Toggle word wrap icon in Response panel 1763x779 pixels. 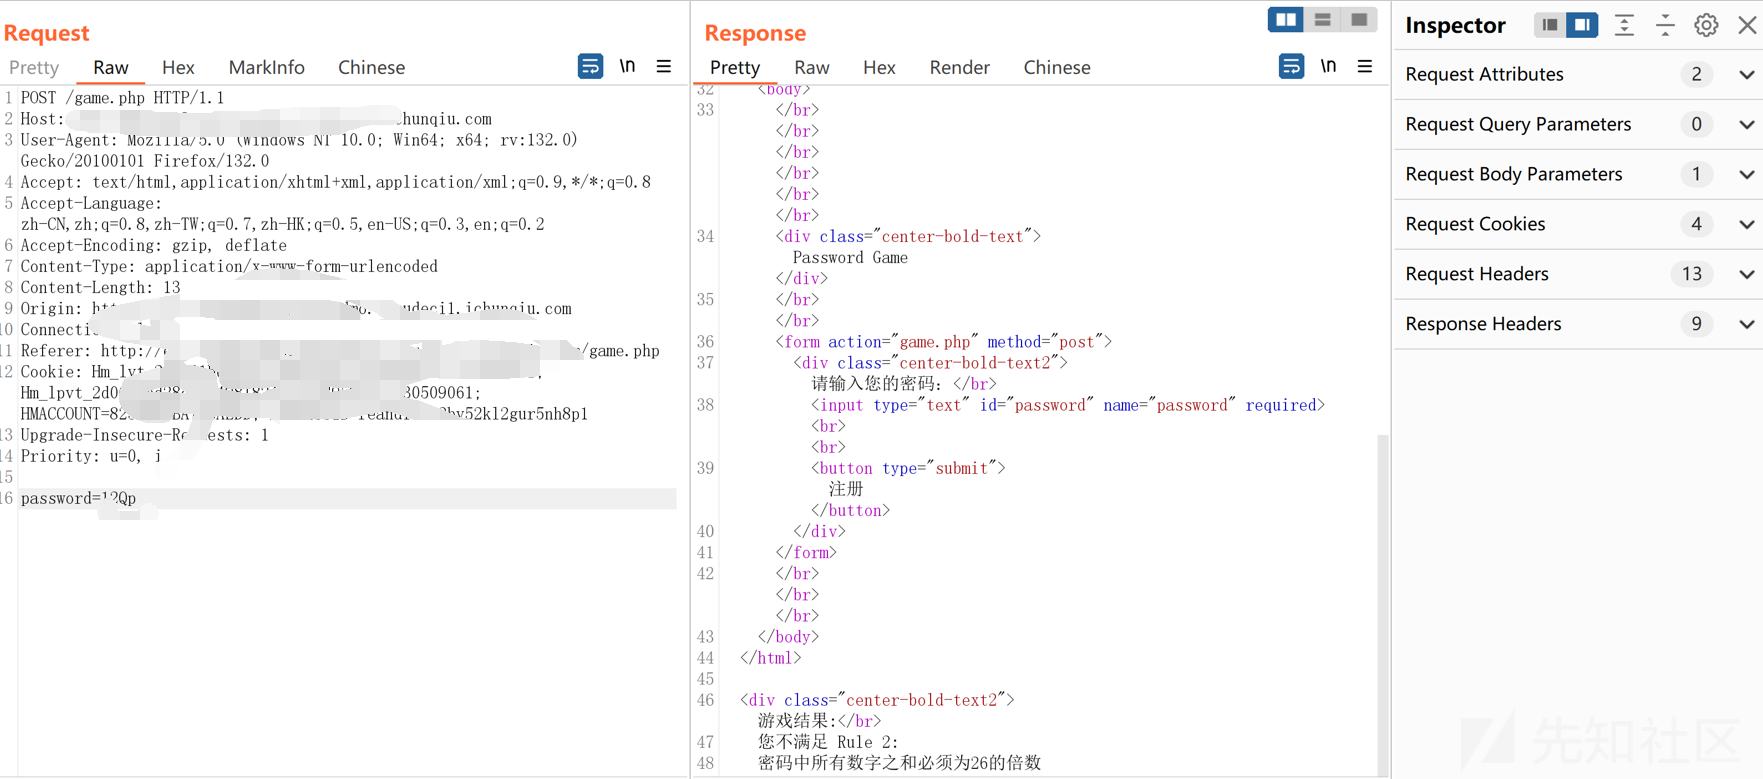click(x=1291, y=67)
